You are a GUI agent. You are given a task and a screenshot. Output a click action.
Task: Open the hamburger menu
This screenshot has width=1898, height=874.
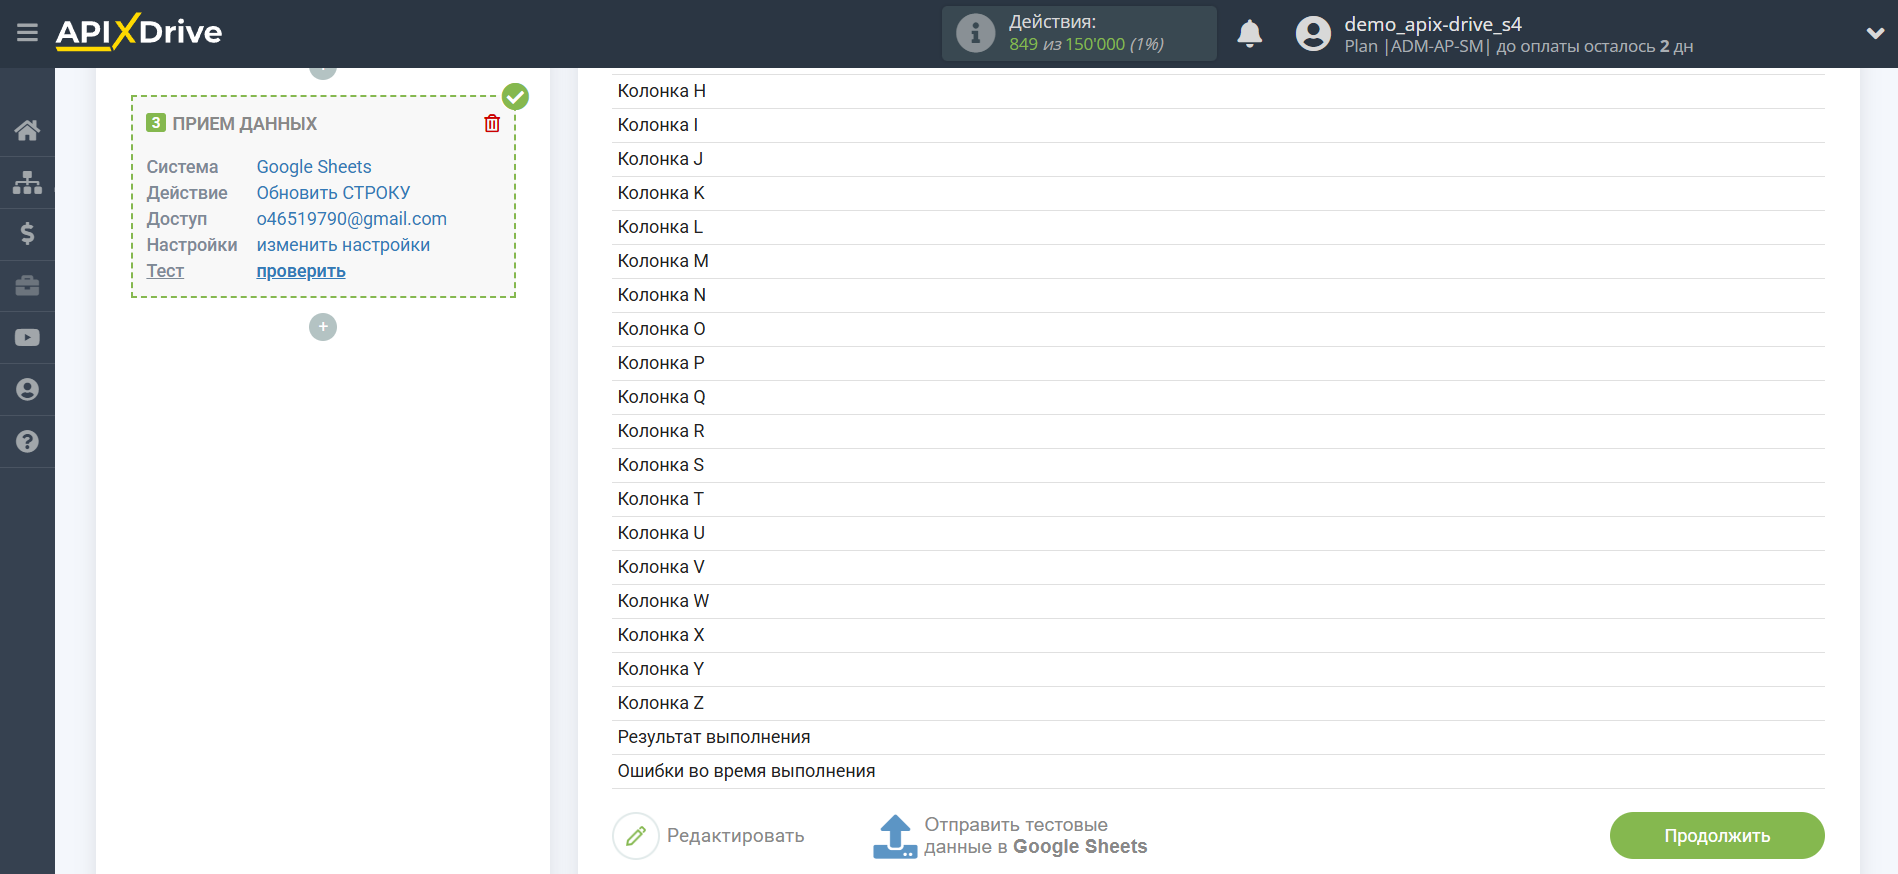click(x=27, y=33)
